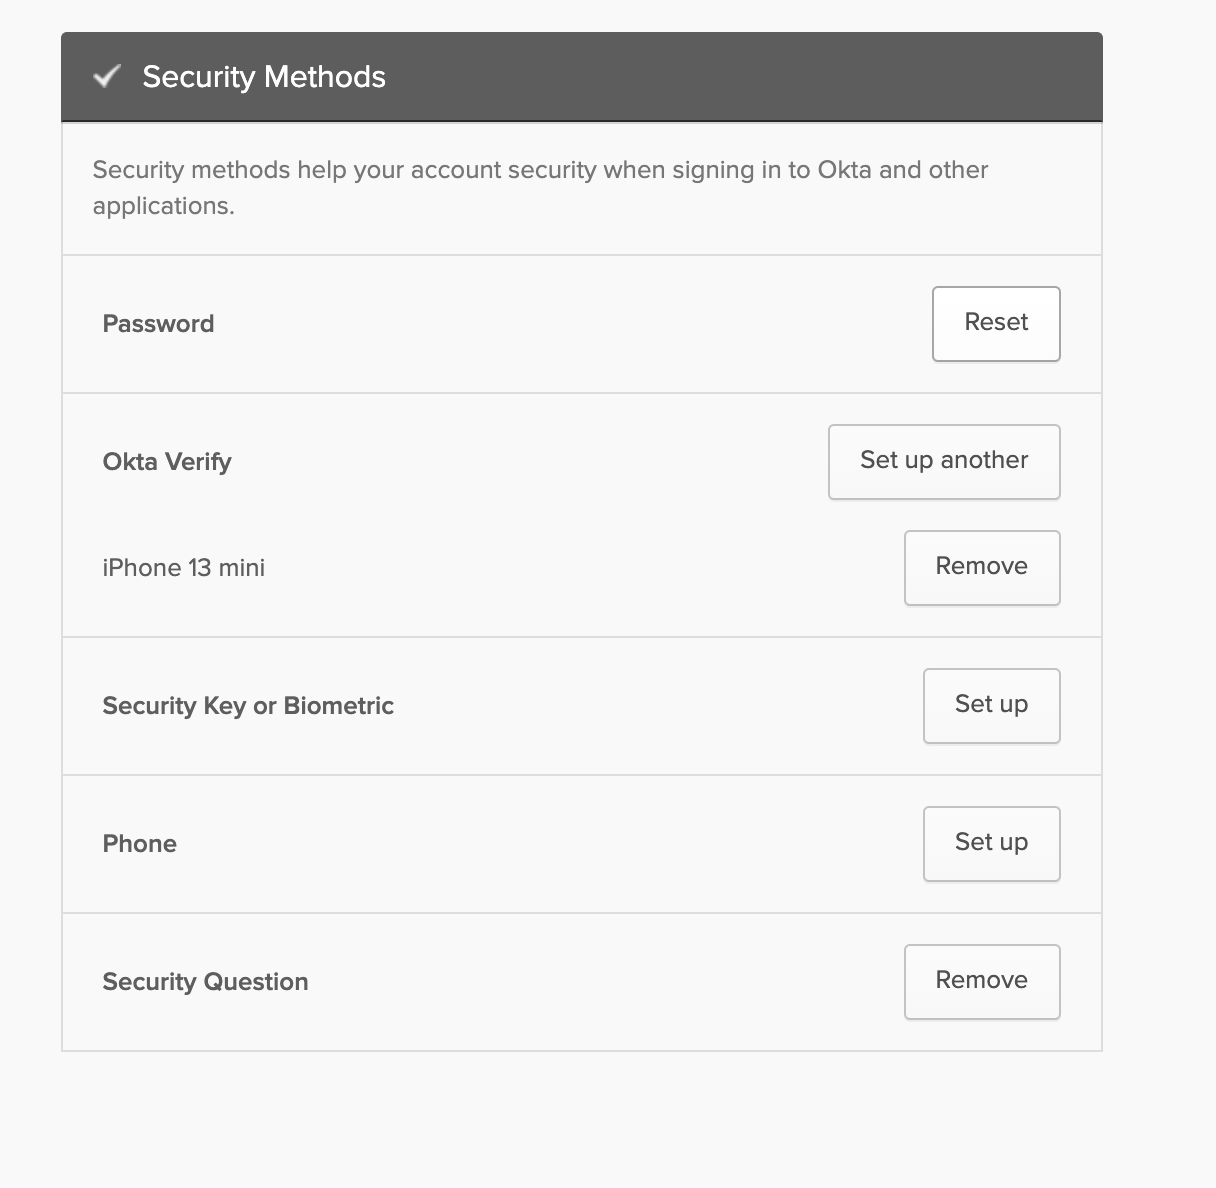Image resolution: width=1216 pixels, height=1188 pixels.
Task: Select the Okta Verify heading
Action: [167, 462]
